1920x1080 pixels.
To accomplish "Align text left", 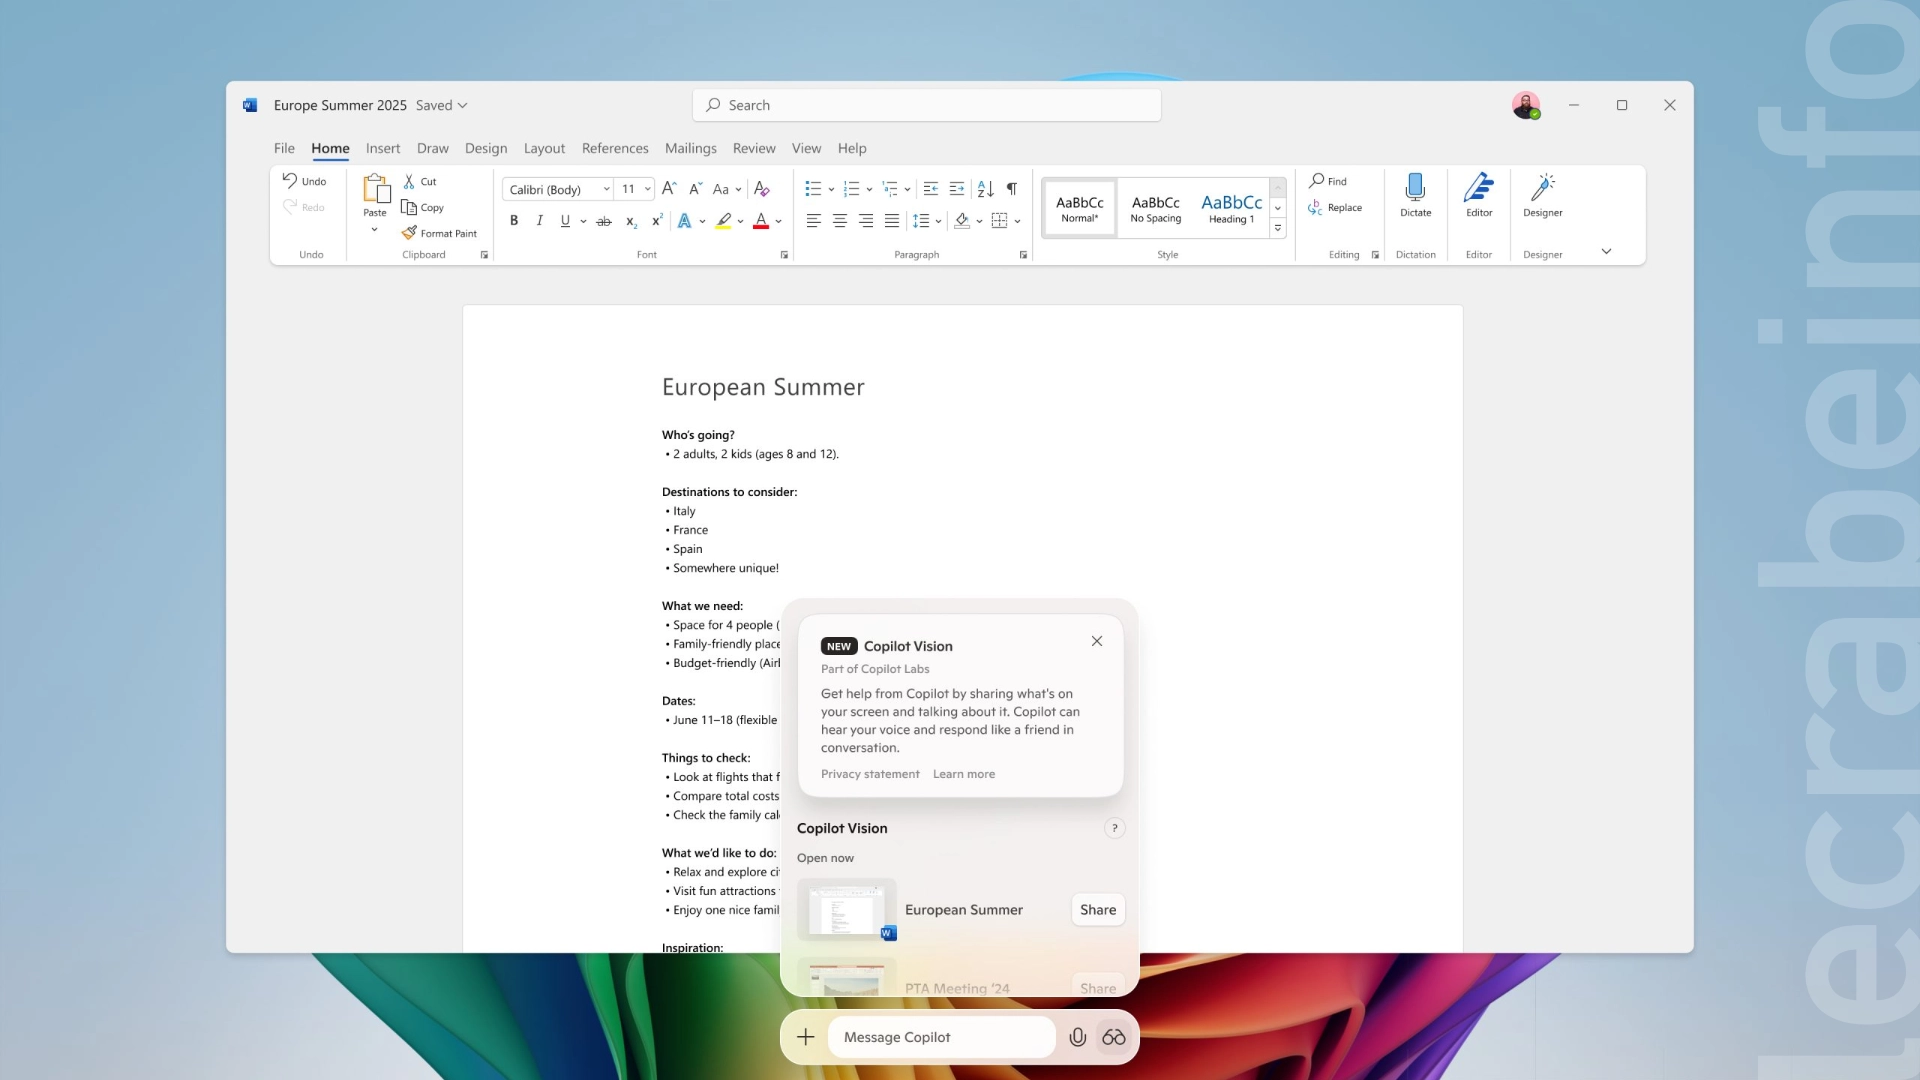I will tap(814, 221).
